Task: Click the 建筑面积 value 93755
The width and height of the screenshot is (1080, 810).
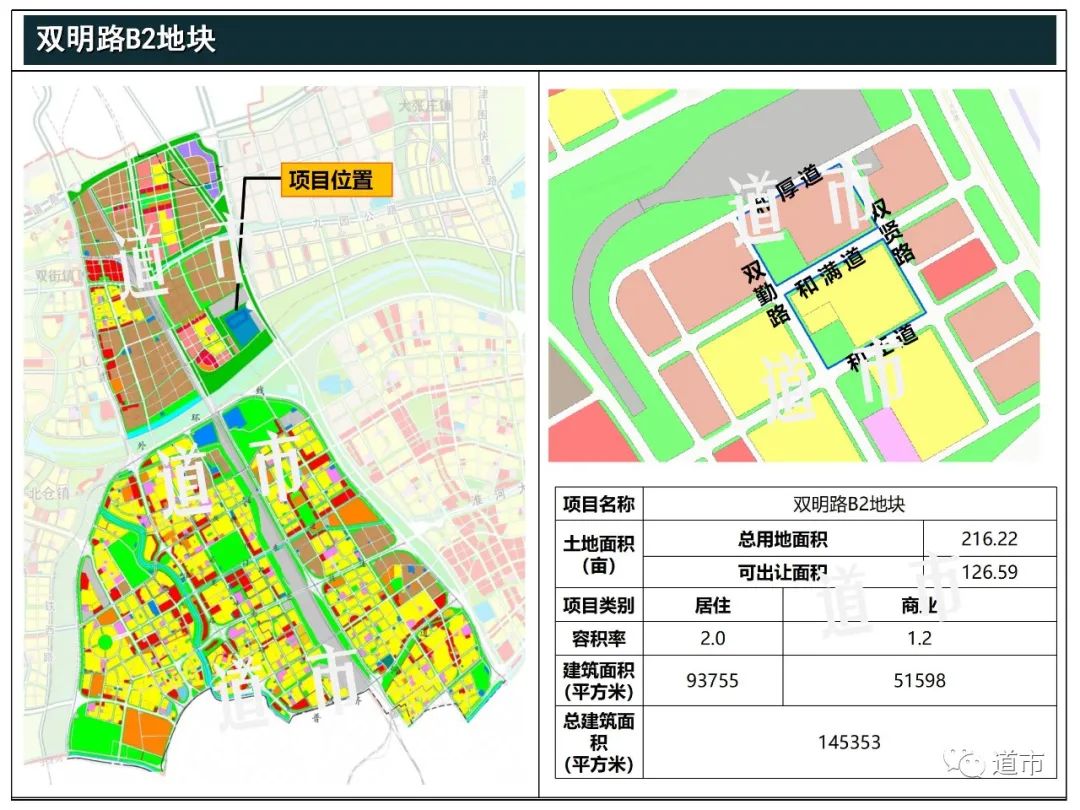Action: (712, 681)
